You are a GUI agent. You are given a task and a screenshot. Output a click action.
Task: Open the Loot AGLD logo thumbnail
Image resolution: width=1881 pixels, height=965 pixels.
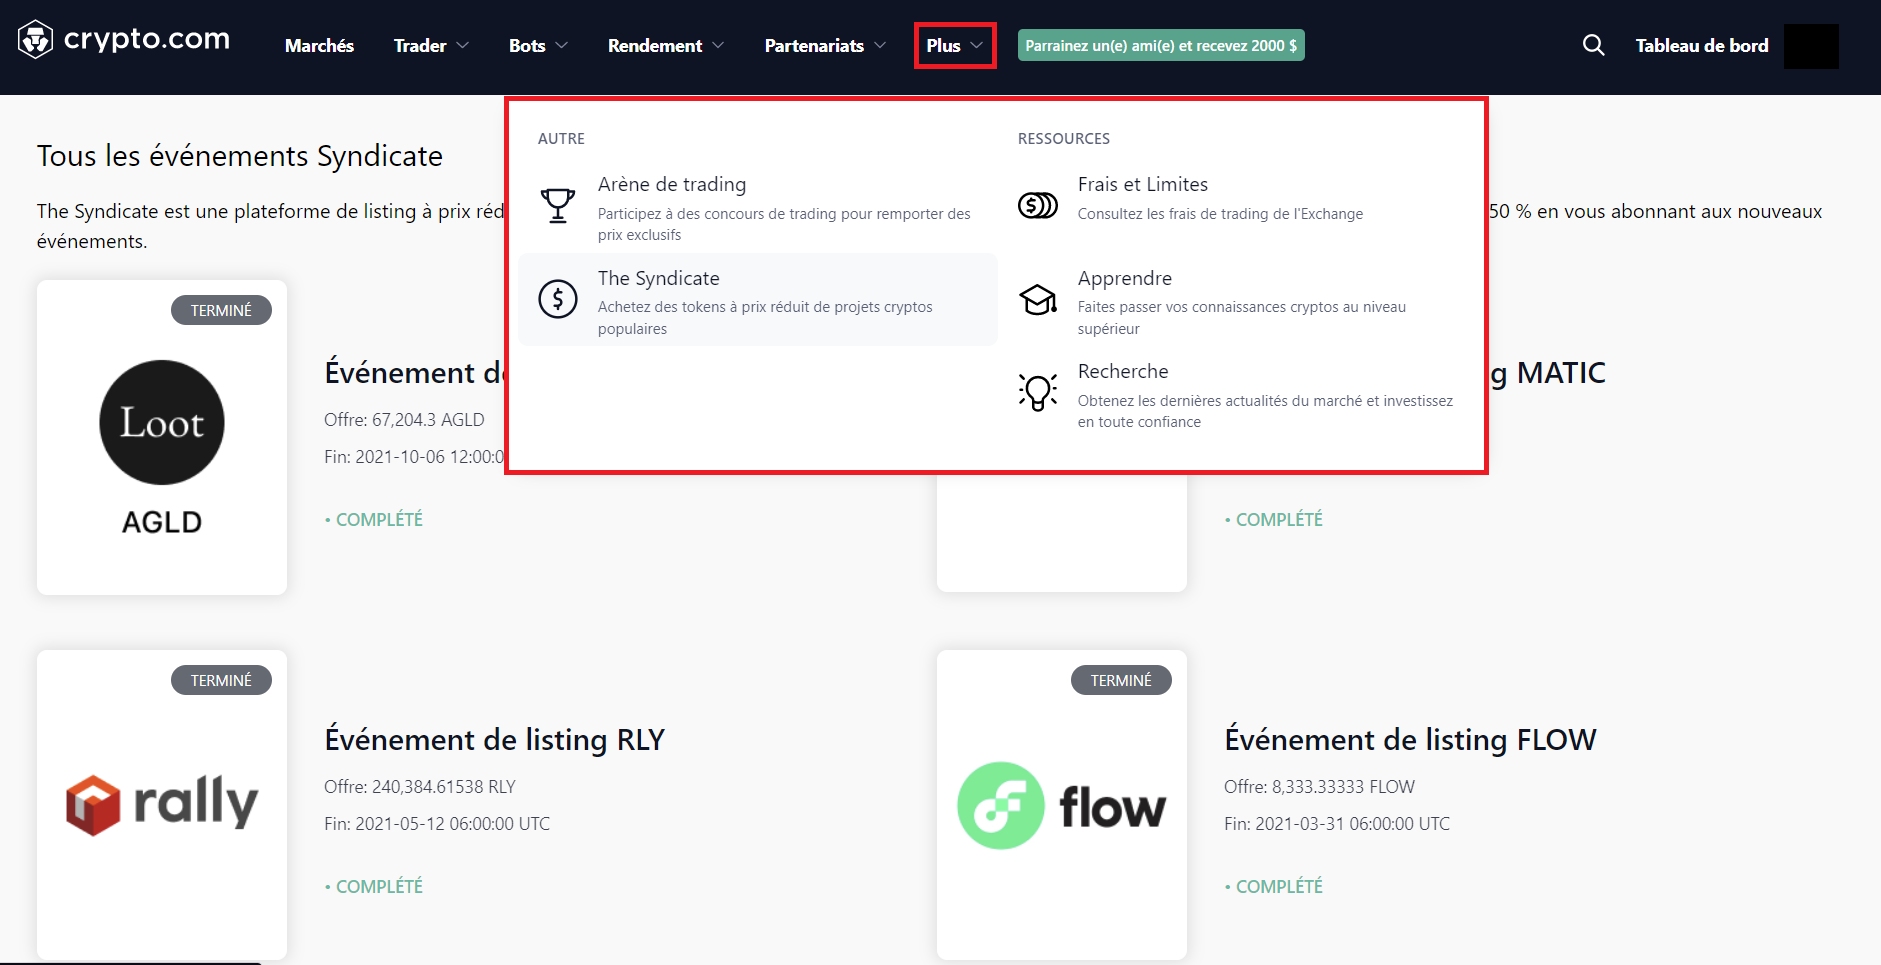[x=162, y=423]
